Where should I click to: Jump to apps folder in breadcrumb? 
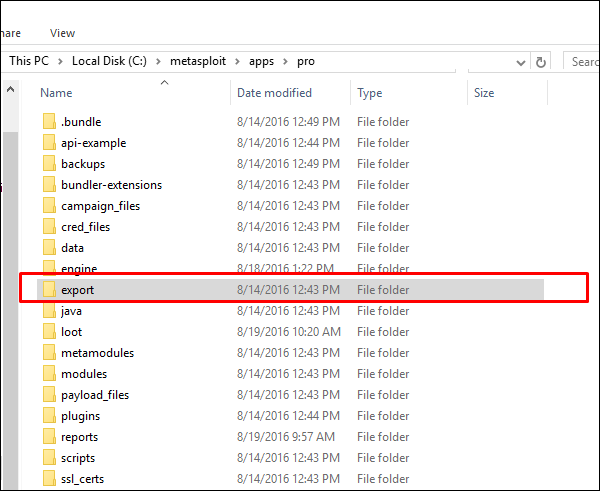click(261, 61)
